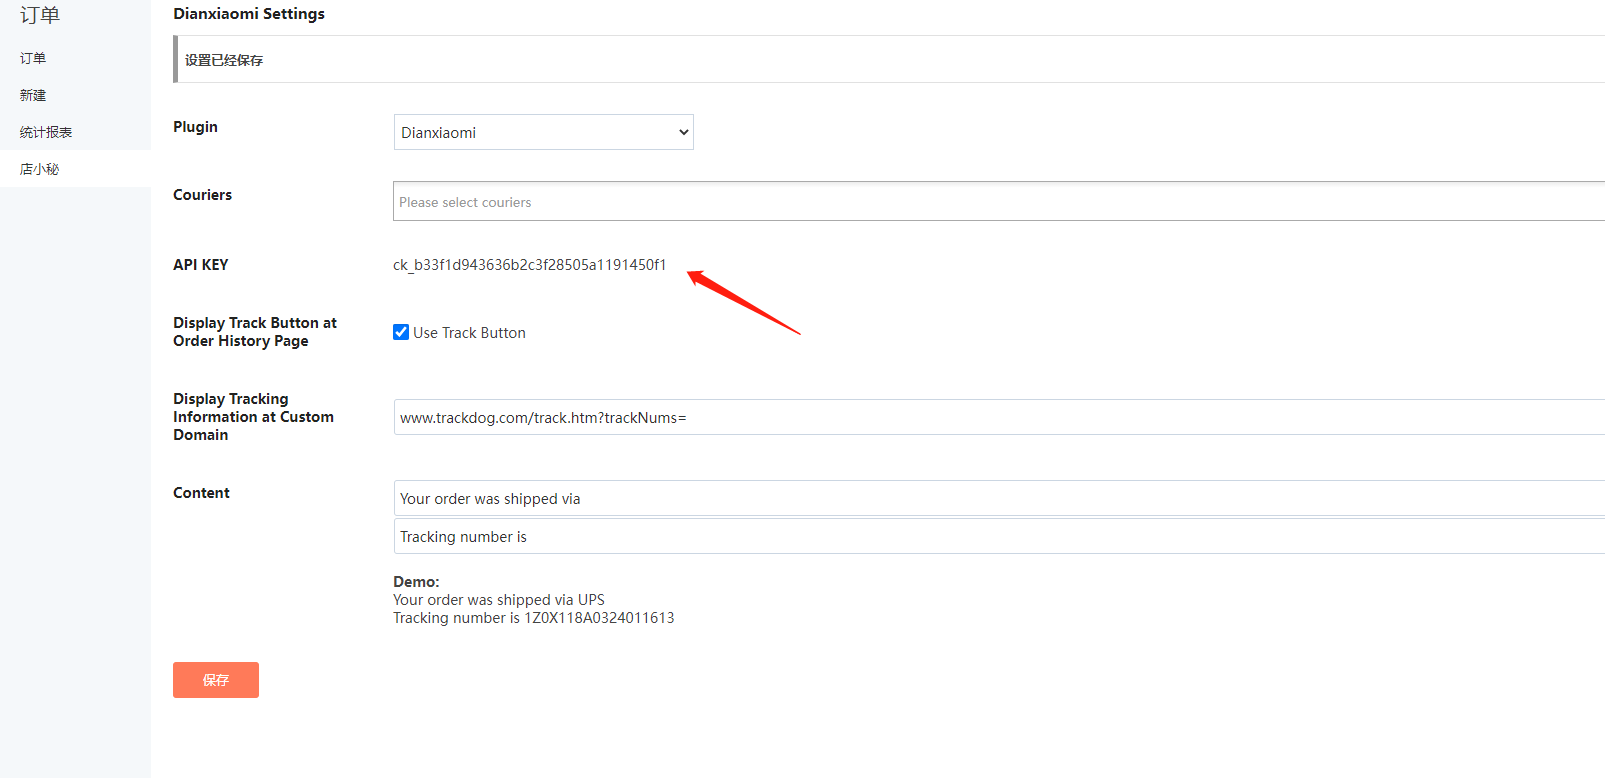Image resolution: width=1605 pixels, height=778 pixels.
Task: Click the Display Track Button at Order History Page label
Action: [255, 332]
